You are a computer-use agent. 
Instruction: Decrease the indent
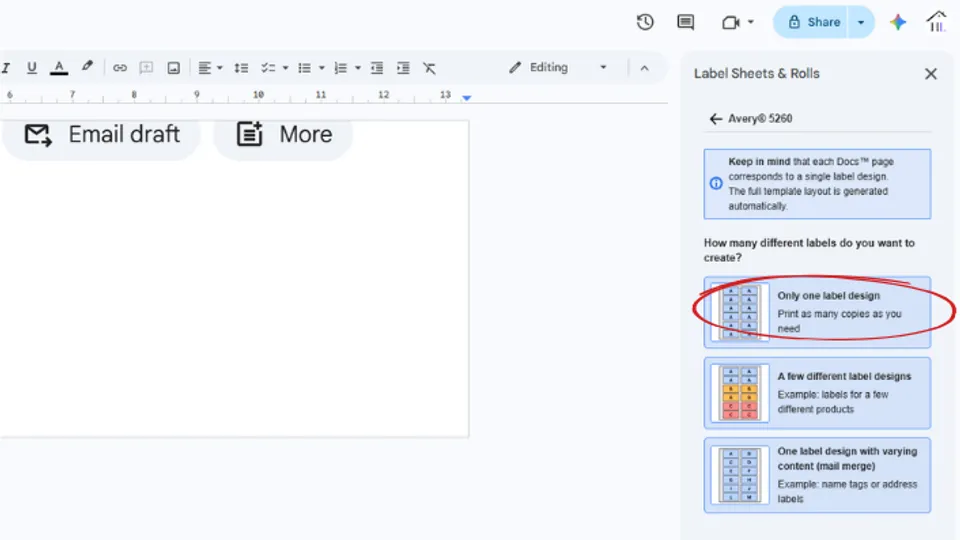pyautogui.click(x=377, y=67)
